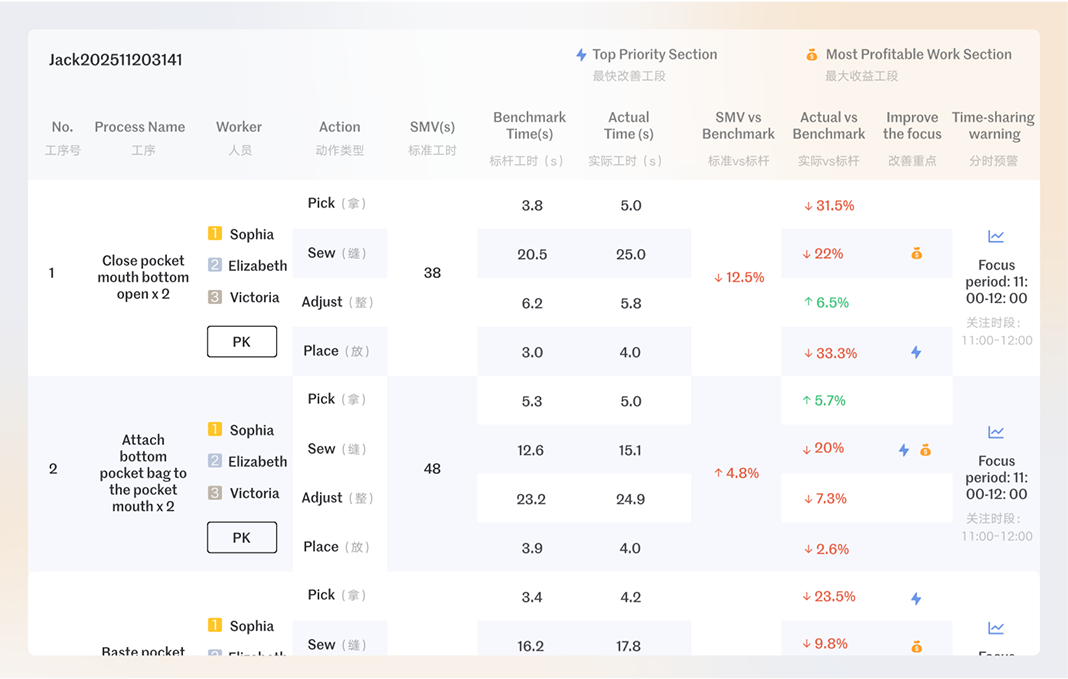This screenshot has width=1068, height=679.
Task: Click the lightning icon in process 3 Pick row
Action: click(916, 598)
